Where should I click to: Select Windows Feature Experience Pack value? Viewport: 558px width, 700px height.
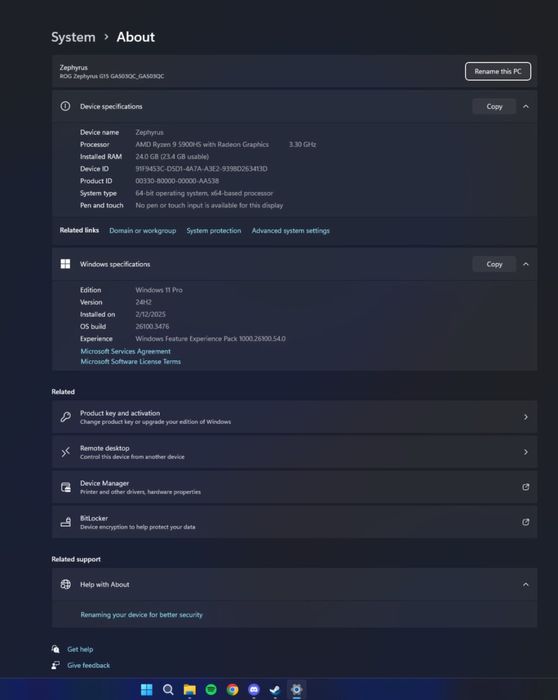(x=211, y=339)
